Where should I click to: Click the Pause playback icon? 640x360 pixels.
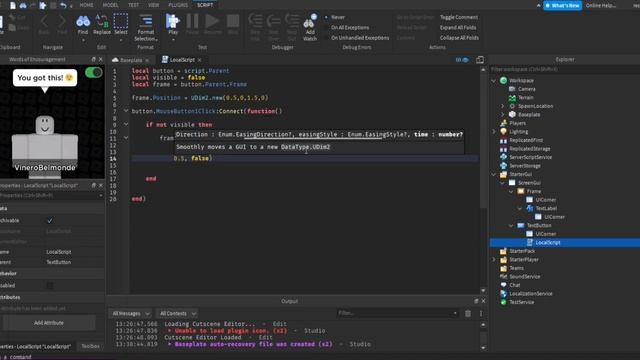(192, 21)
